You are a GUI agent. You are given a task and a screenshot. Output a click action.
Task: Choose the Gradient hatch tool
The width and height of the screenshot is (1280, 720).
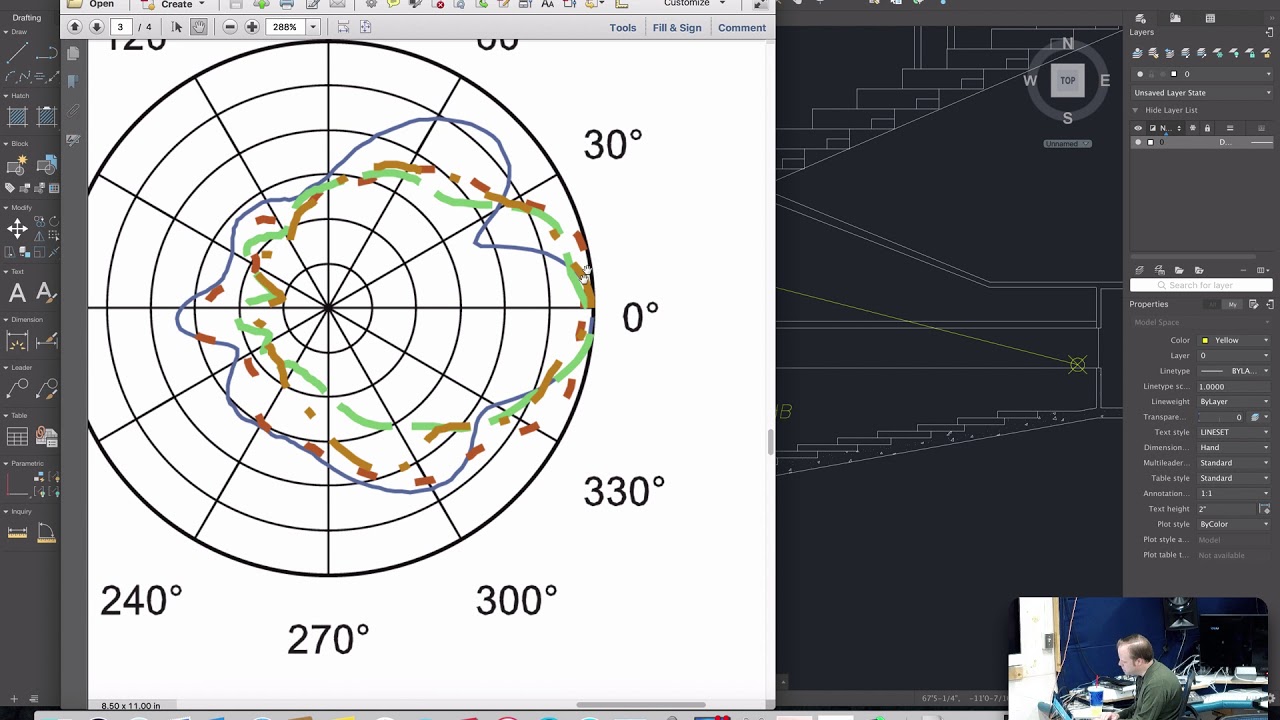(46, 116)
